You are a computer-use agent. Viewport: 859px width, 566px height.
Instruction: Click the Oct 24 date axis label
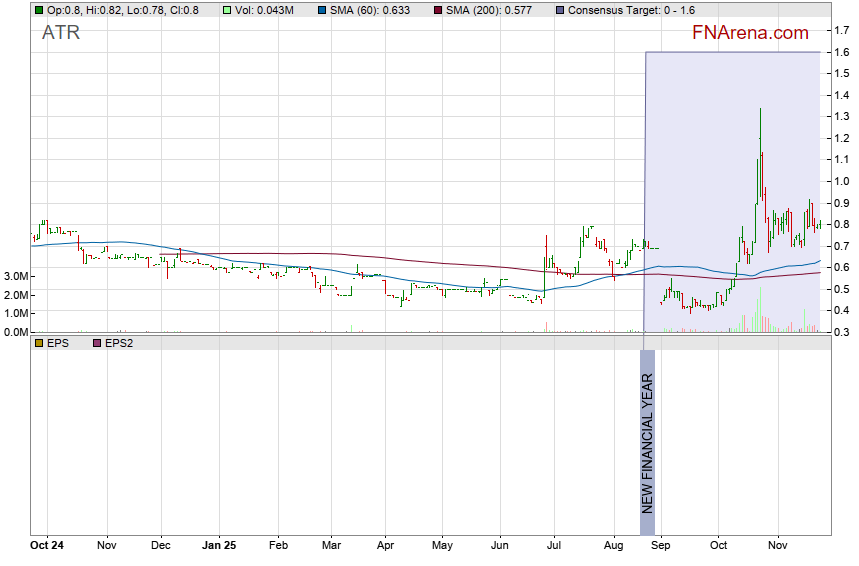tap(46, 546)
